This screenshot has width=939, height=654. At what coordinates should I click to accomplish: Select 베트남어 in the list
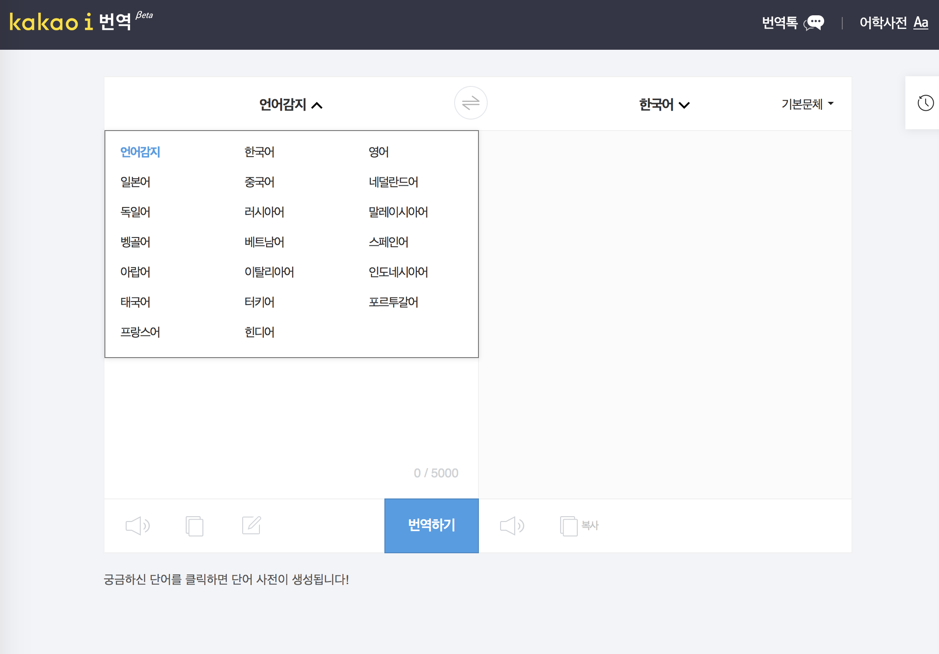(x=264, y=242)
